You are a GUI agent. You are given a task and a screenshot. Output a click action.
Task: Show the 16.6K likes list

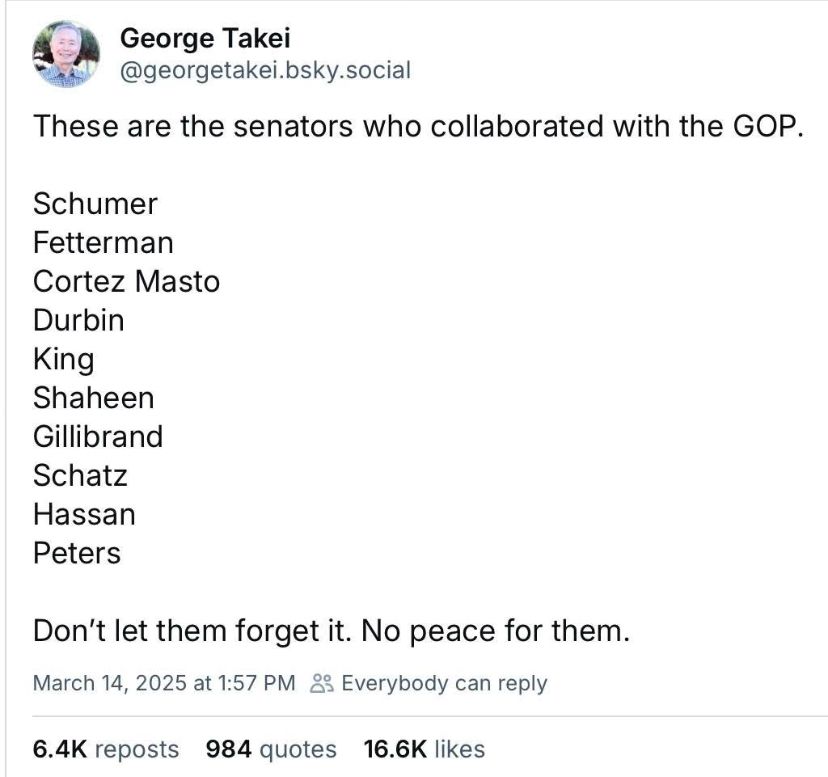[x=426, y=749]
